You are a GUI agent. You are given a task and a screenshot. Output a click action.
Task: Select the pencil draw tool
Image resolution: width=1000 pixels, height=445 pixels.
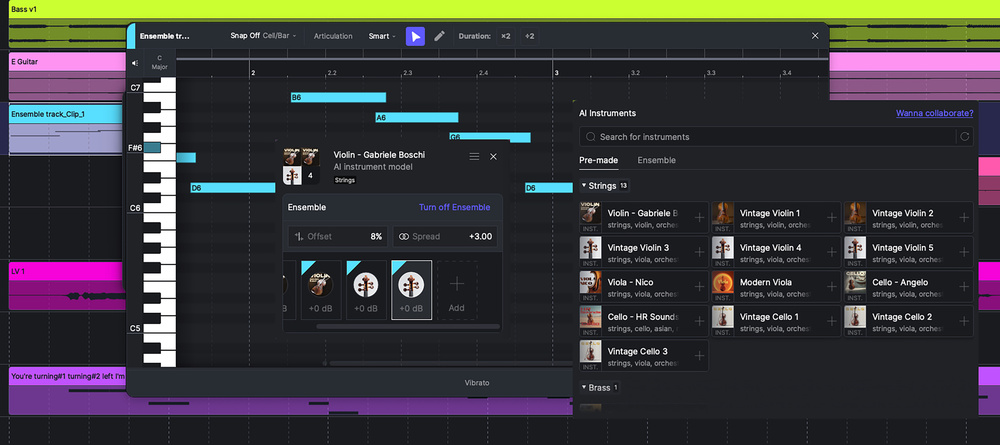440,36
